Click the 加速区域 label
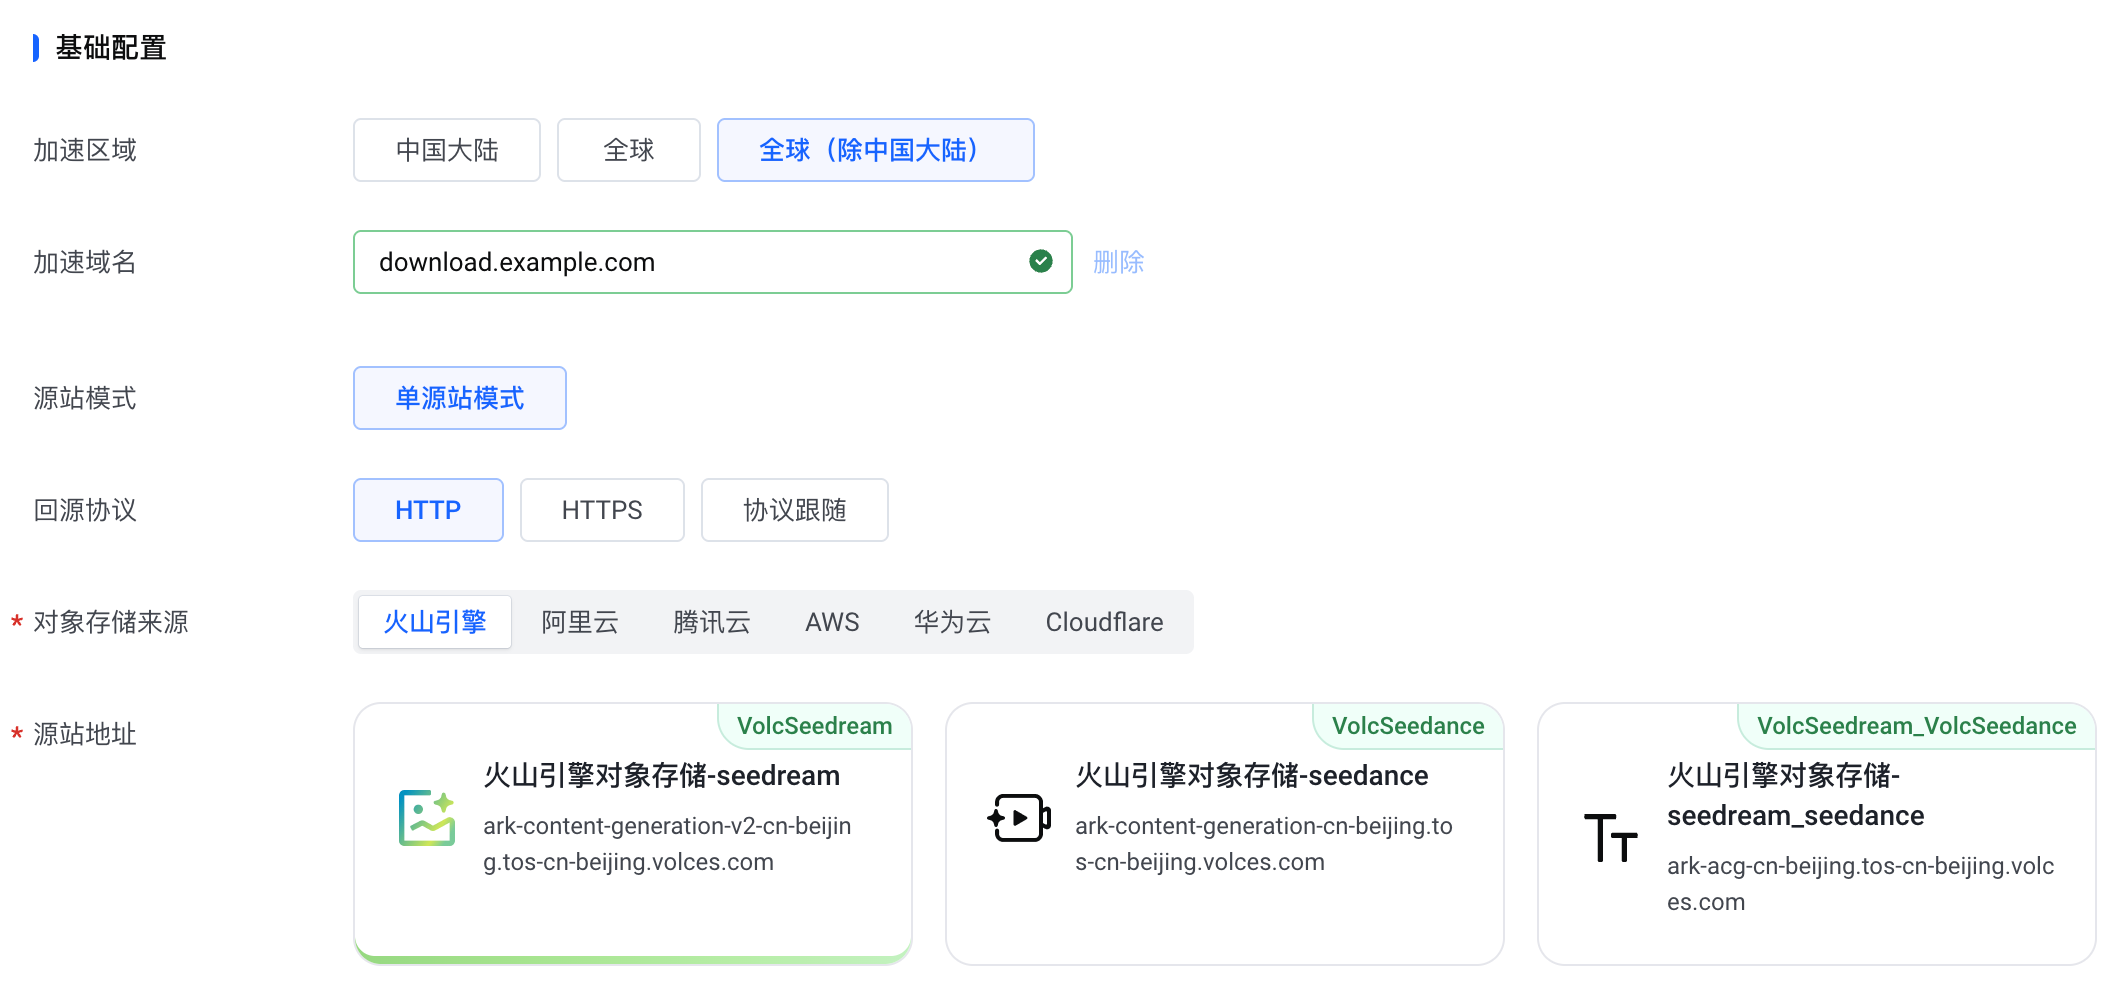 coord(85,150)
